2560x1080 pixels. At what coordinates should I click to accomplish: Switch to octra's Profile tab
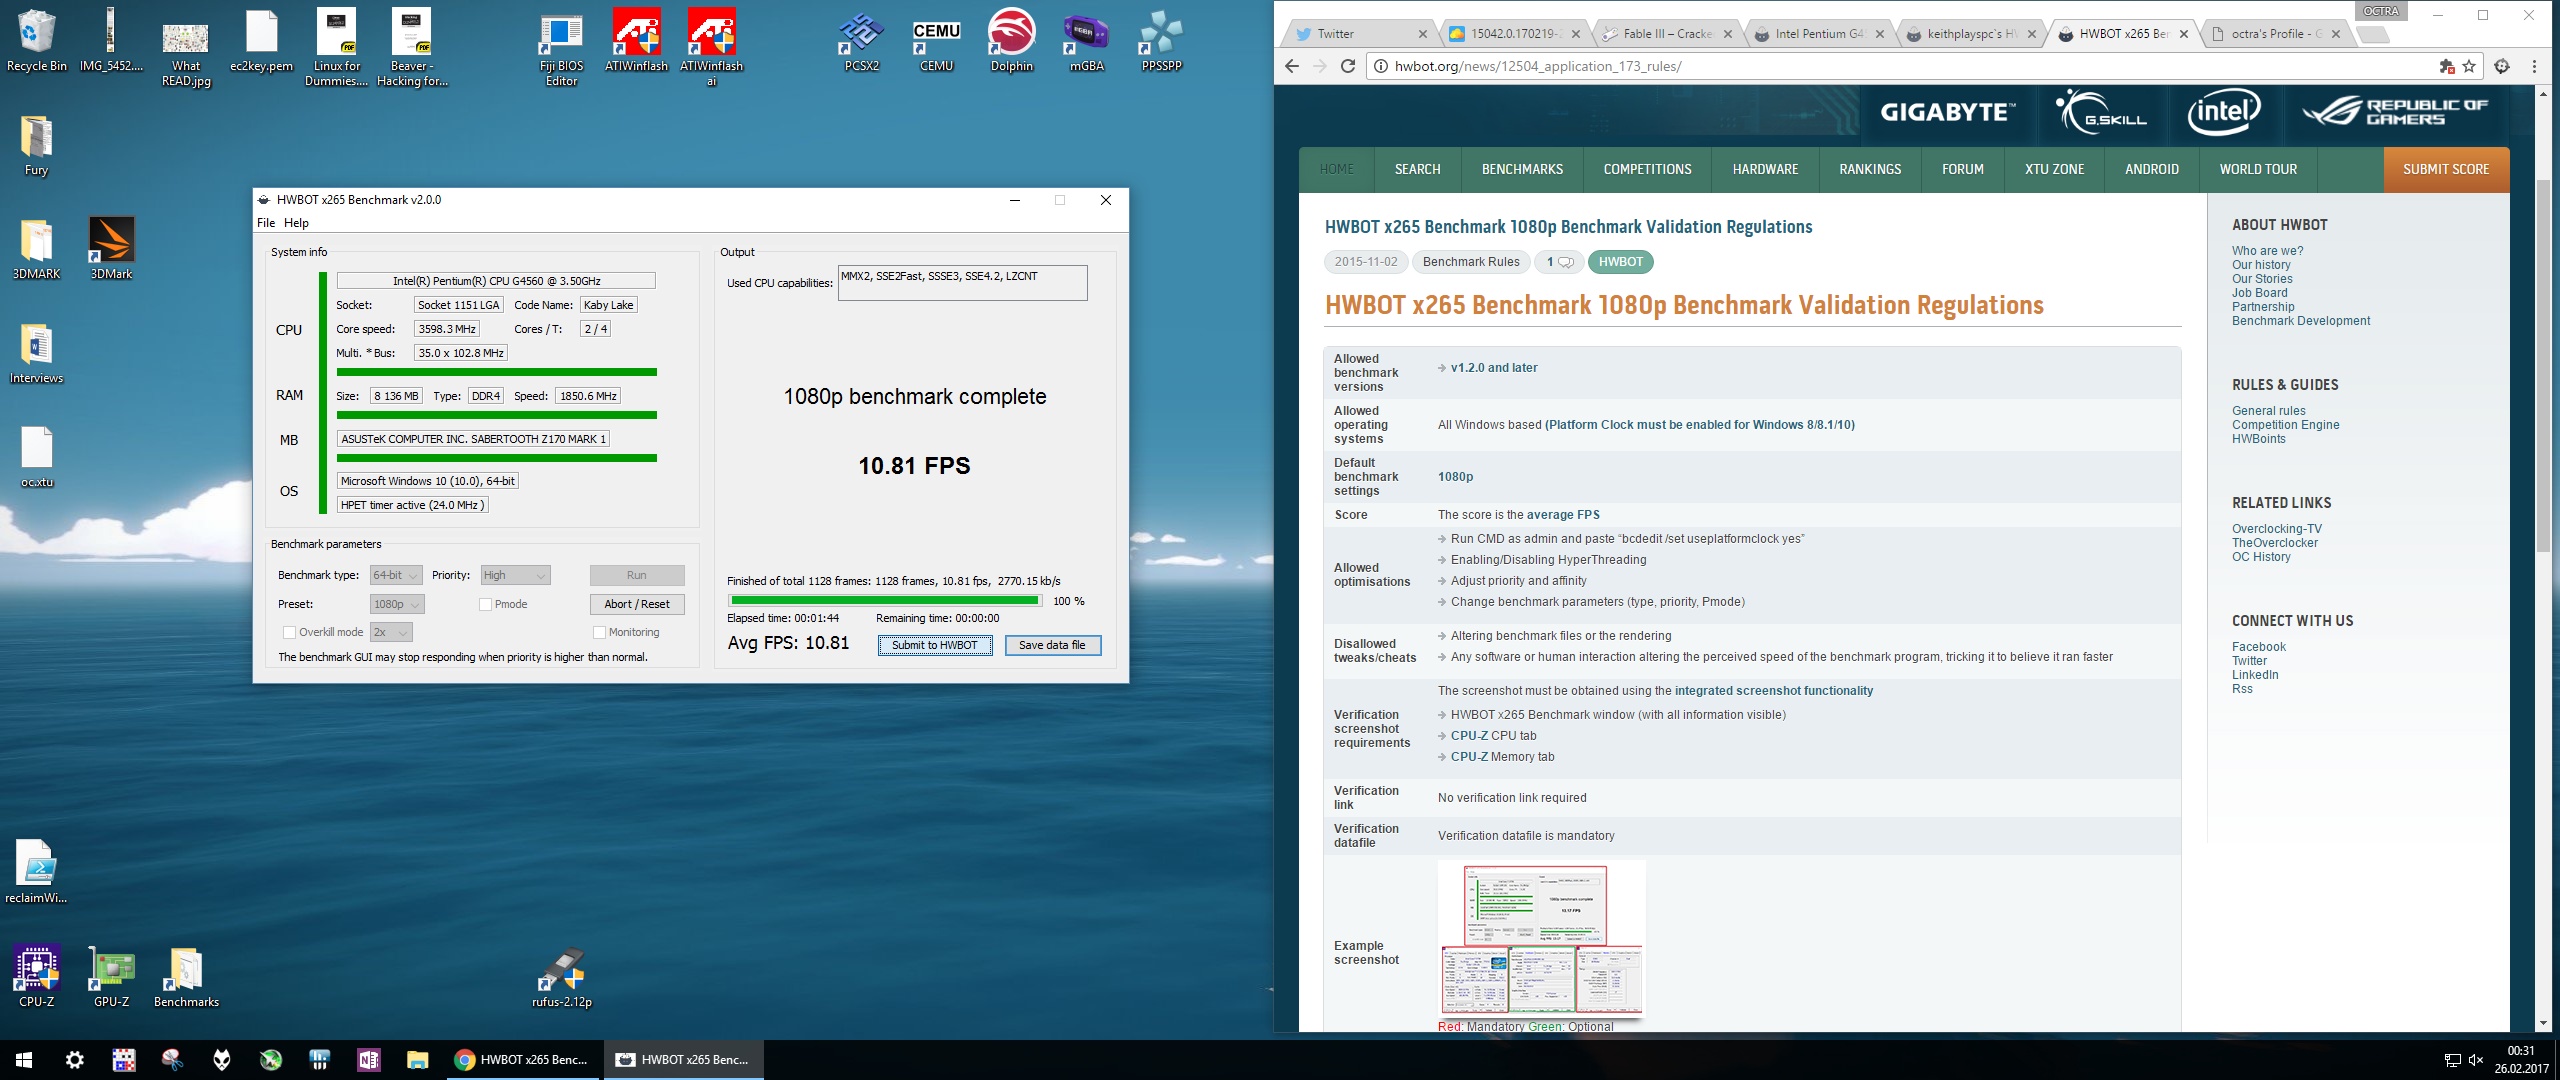(x=2276, y=34)
